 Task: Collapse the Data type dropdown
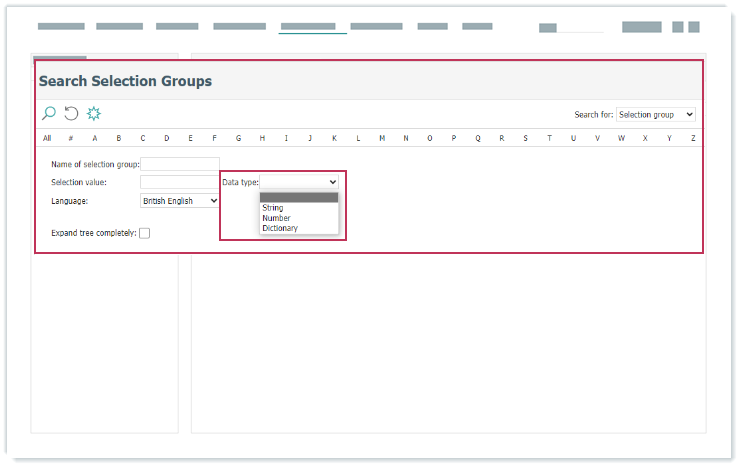click(299, 182)
